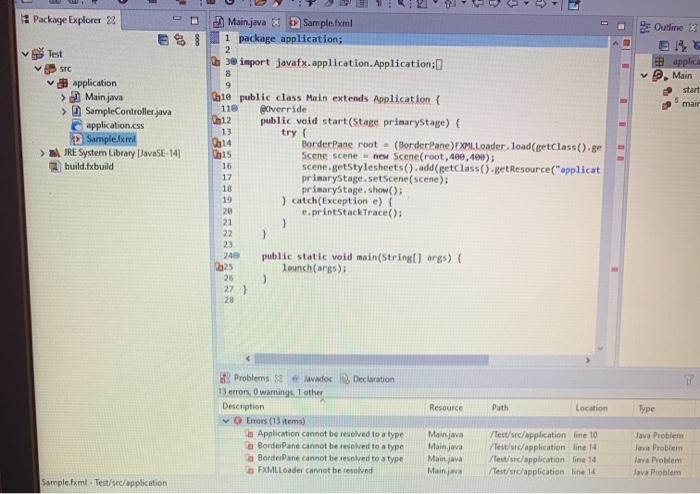Open the Javadoc tab

click(x=317, y=379)
